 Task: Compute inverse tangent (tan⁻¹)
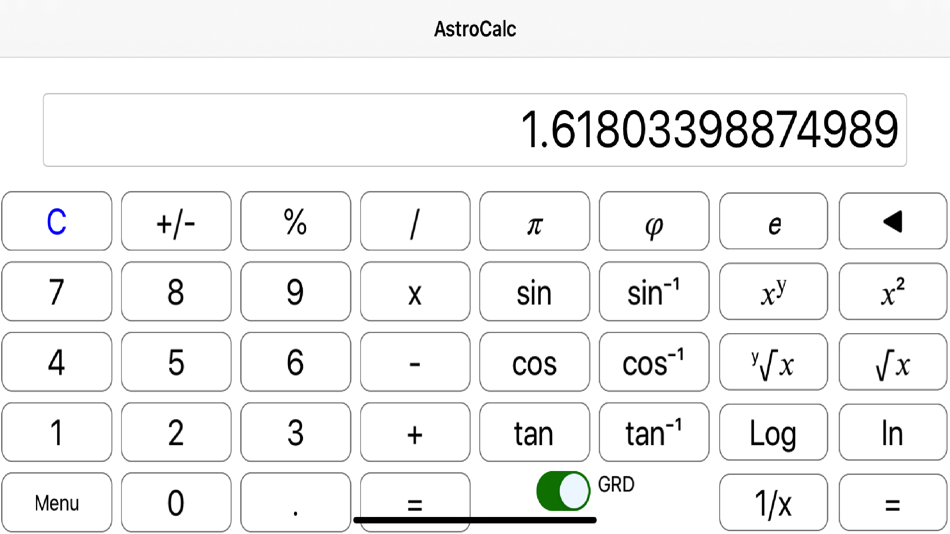point(654,432)
